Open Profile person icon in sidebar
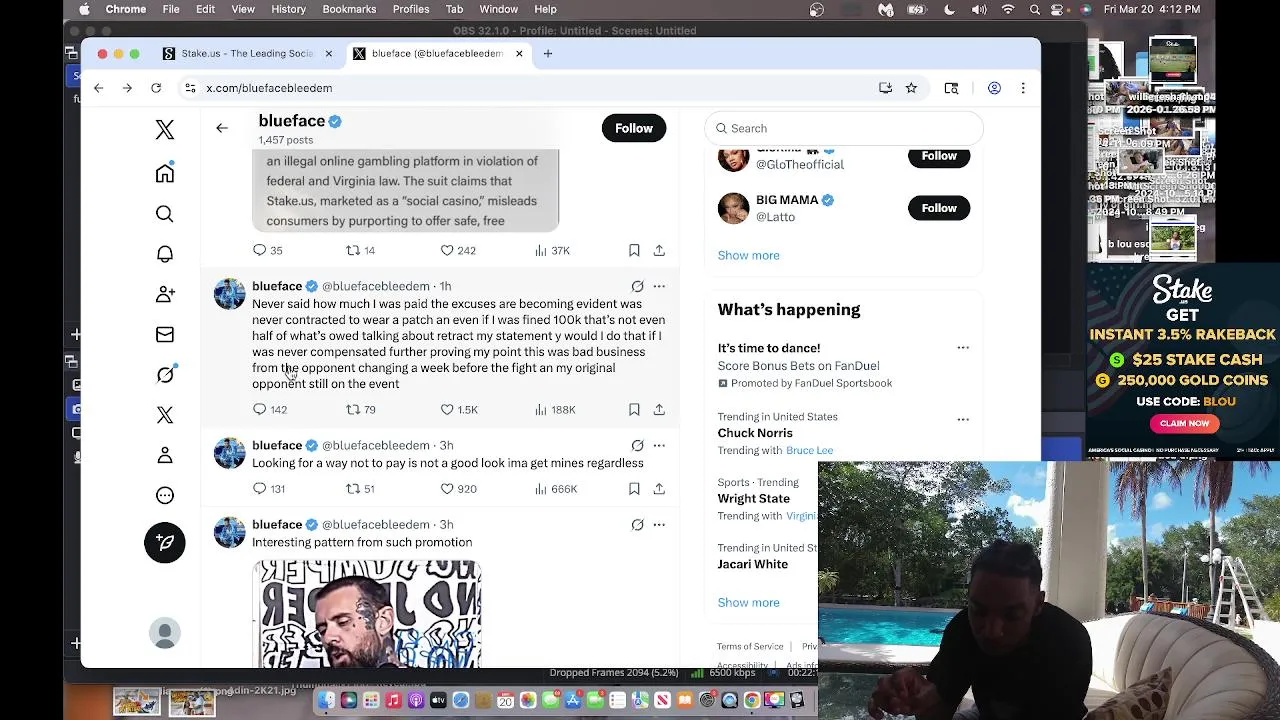 click(x=165, y=455)
